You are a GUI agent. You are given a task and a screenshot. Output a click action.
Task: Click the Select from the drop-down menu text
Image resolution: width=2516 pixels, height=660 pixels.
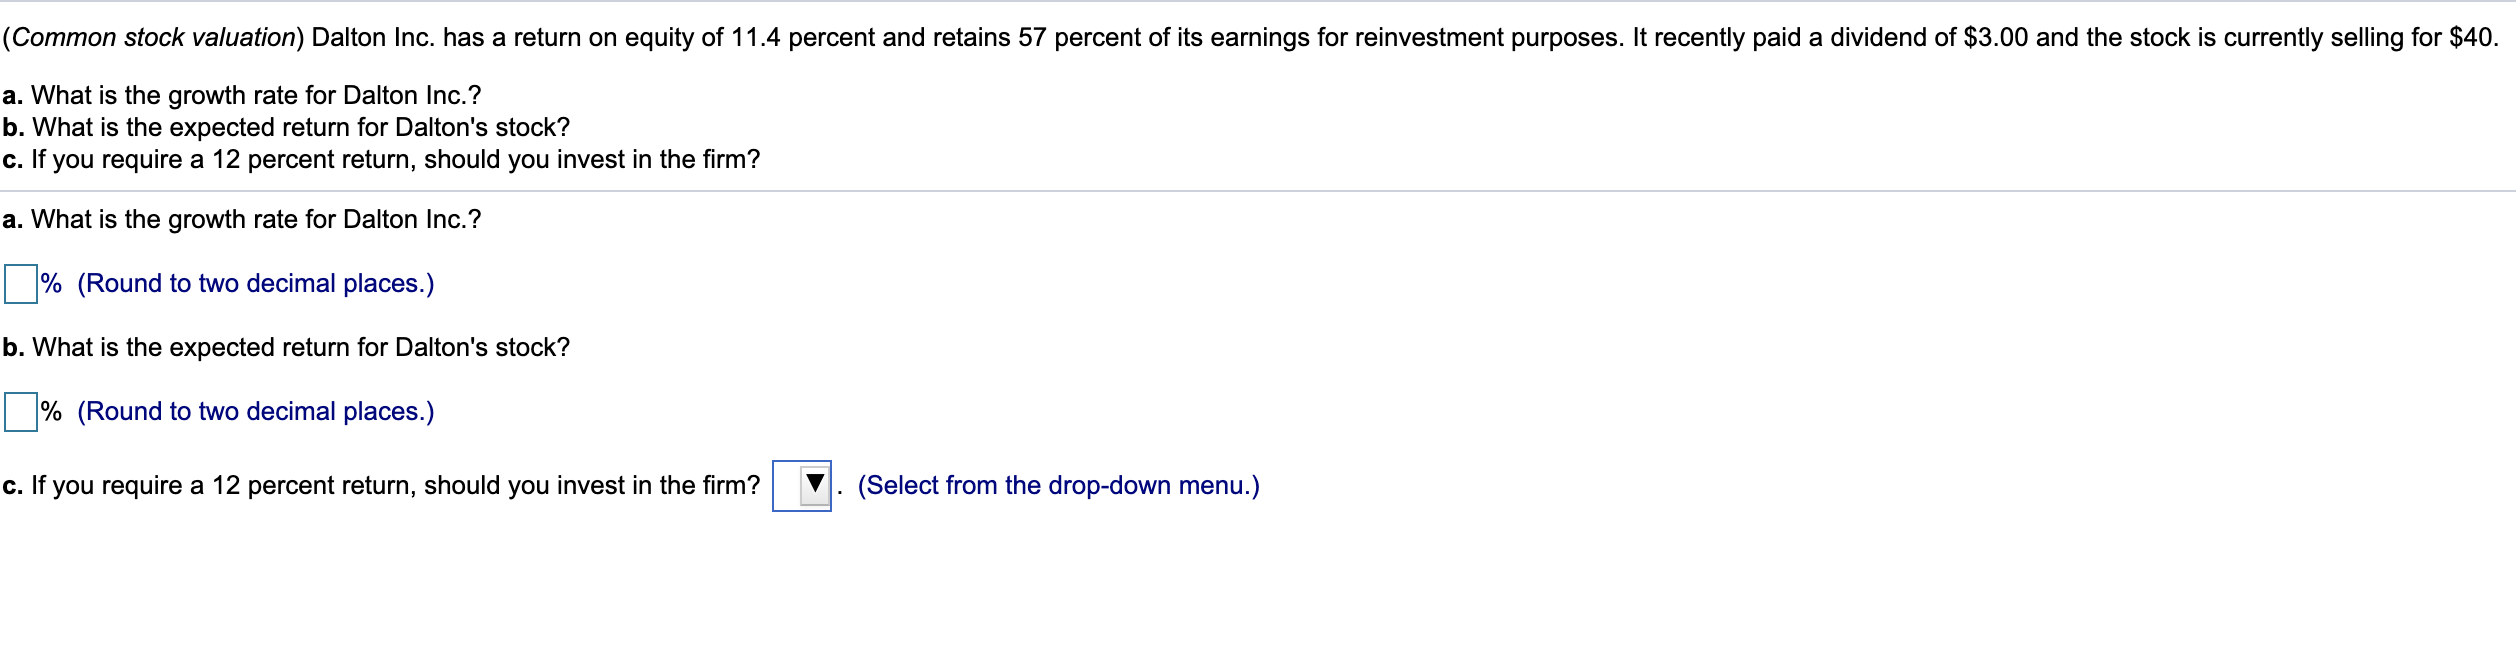point(1058,486)
